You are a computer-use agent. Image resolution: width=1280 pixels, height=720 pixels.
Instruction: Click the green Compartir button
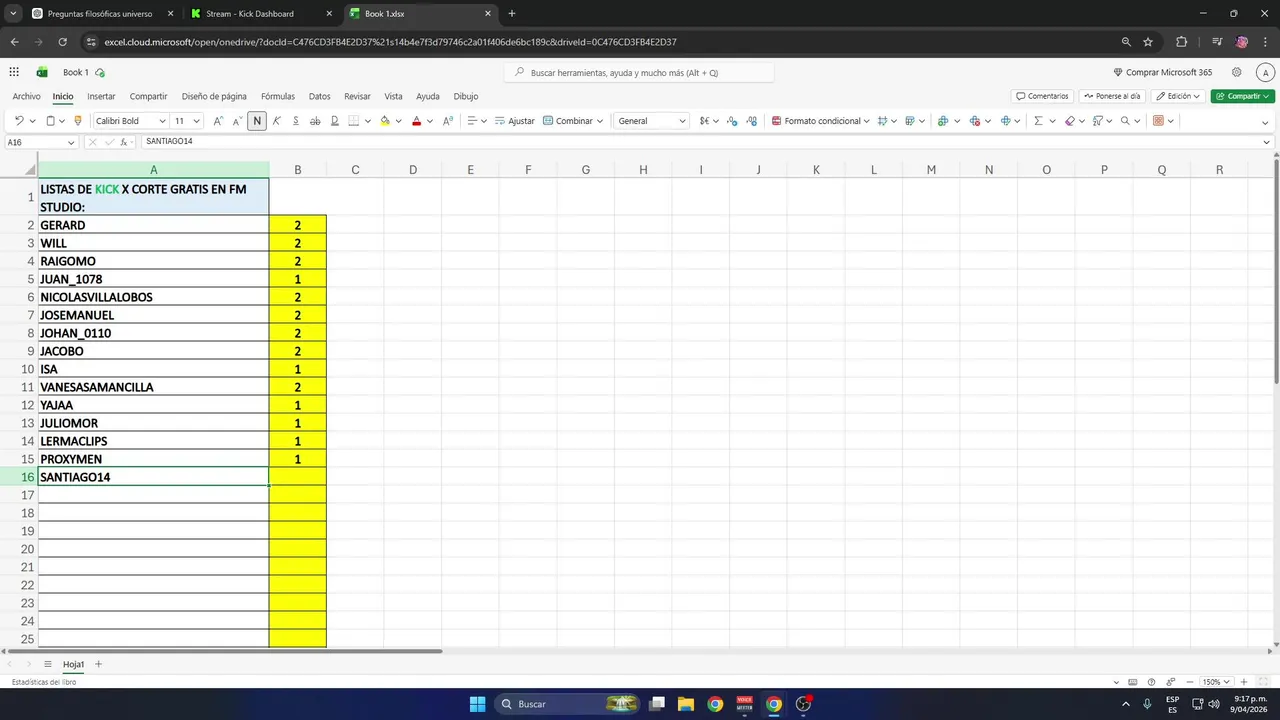1242,96
